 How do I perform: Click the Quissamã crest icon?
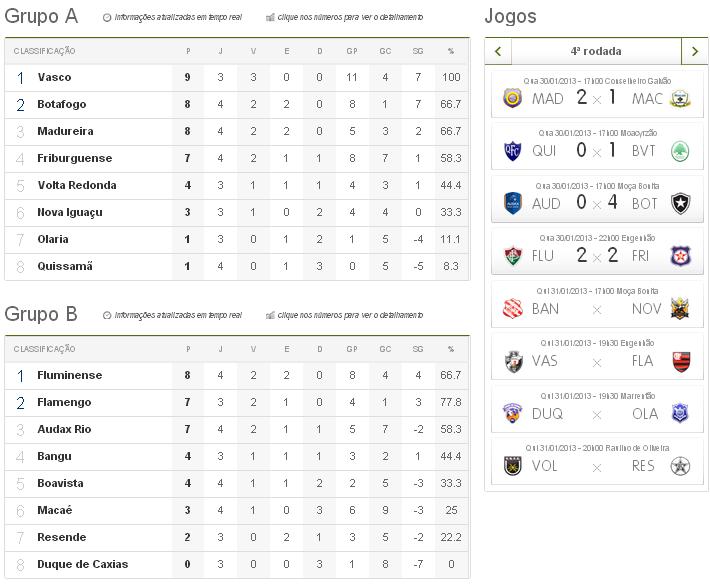pos(513,151)
